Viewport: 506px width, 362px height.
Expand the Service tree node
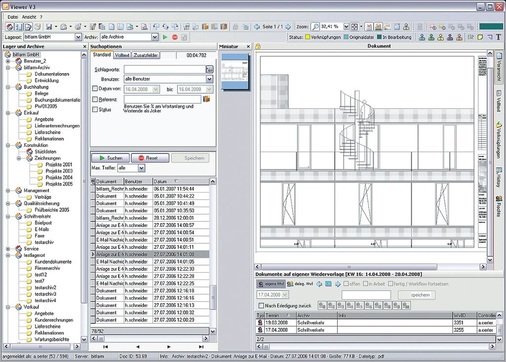click(8, 249)
